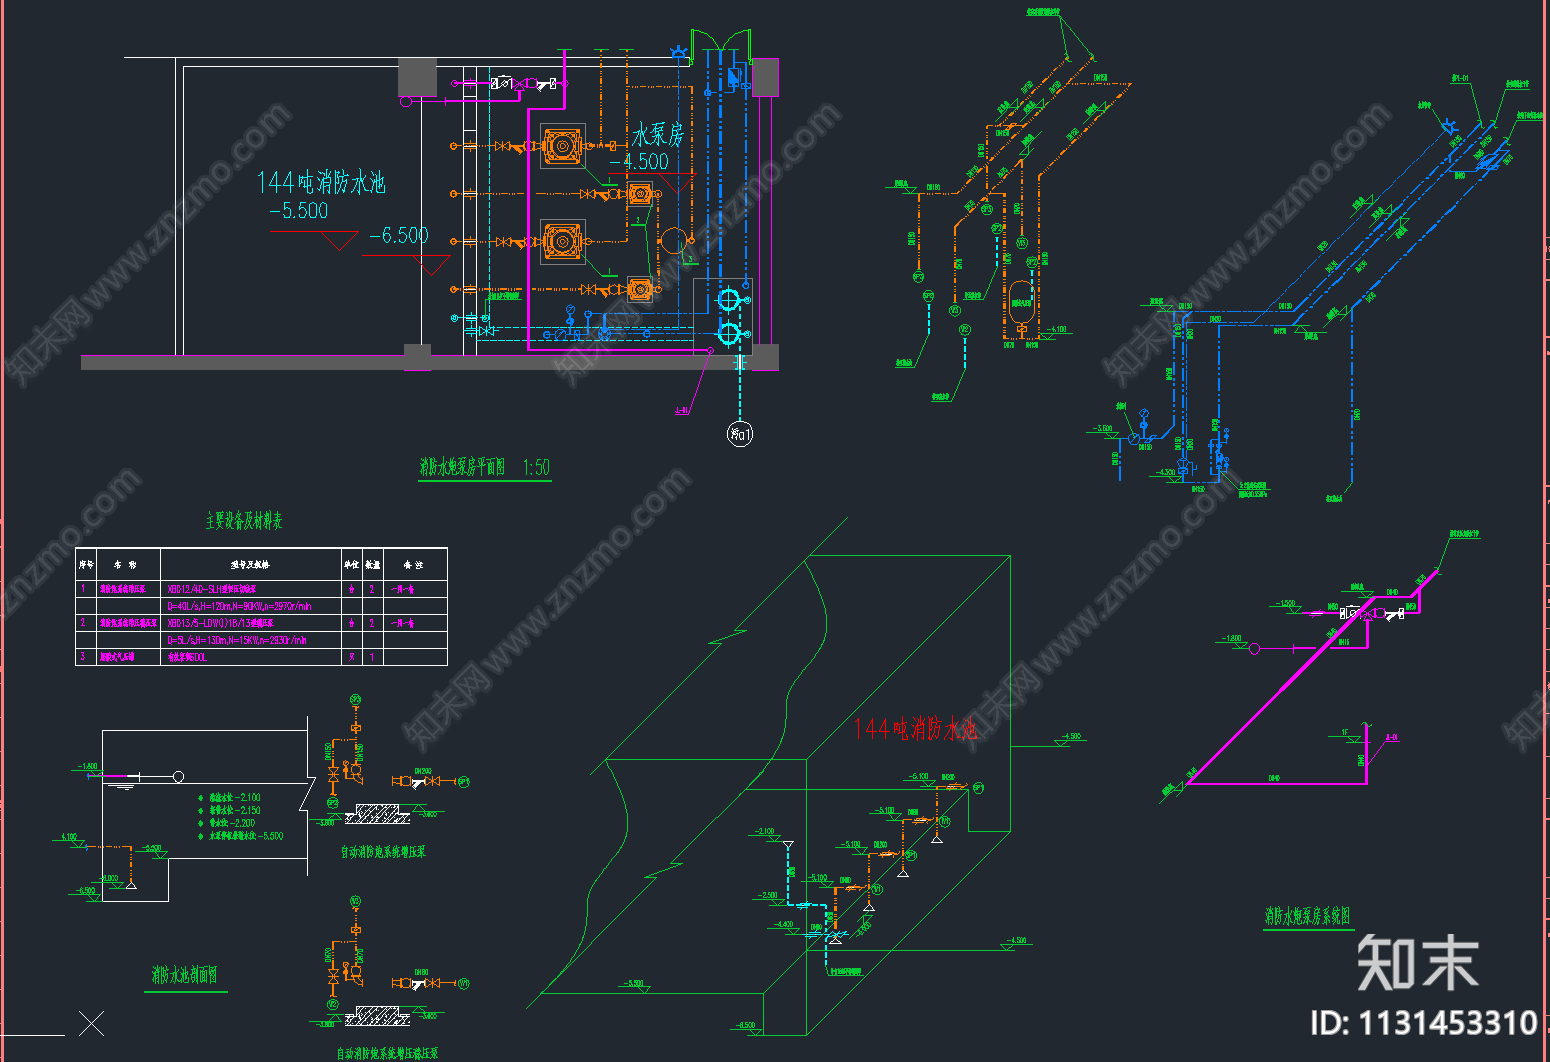Click the "消防水炮泵房系统图" system diagram title
Image resolution: width=1550 pixels, height=1062 pixels.
click(x=1307, y=916)
